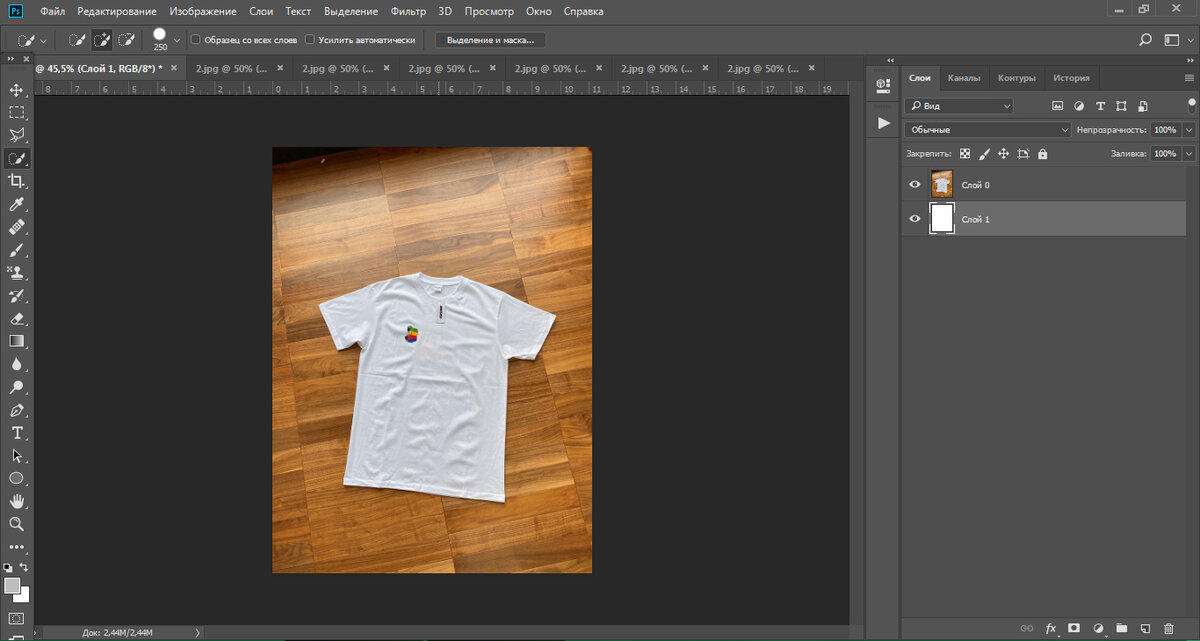This screenshot has width=1200, height=641.
Task: Select the Crop tool
Action: pyautogui.click(x=17, y=181)
